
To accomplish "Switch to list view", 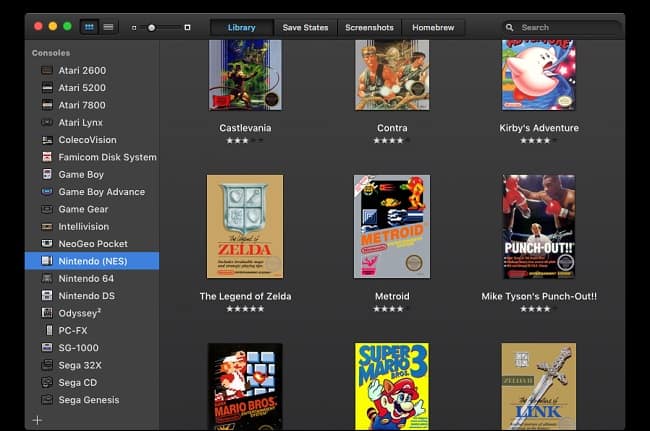I will click(108, 27).
